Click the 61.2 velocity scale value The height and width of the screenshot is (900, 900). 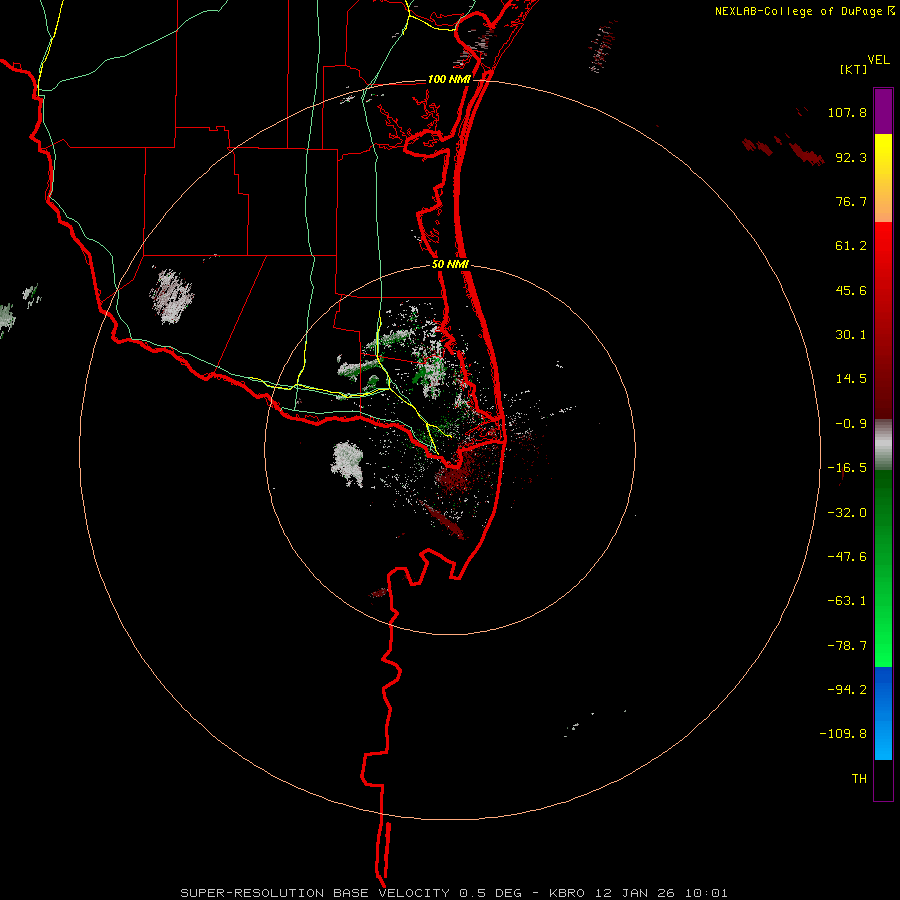tap(851, 246)
